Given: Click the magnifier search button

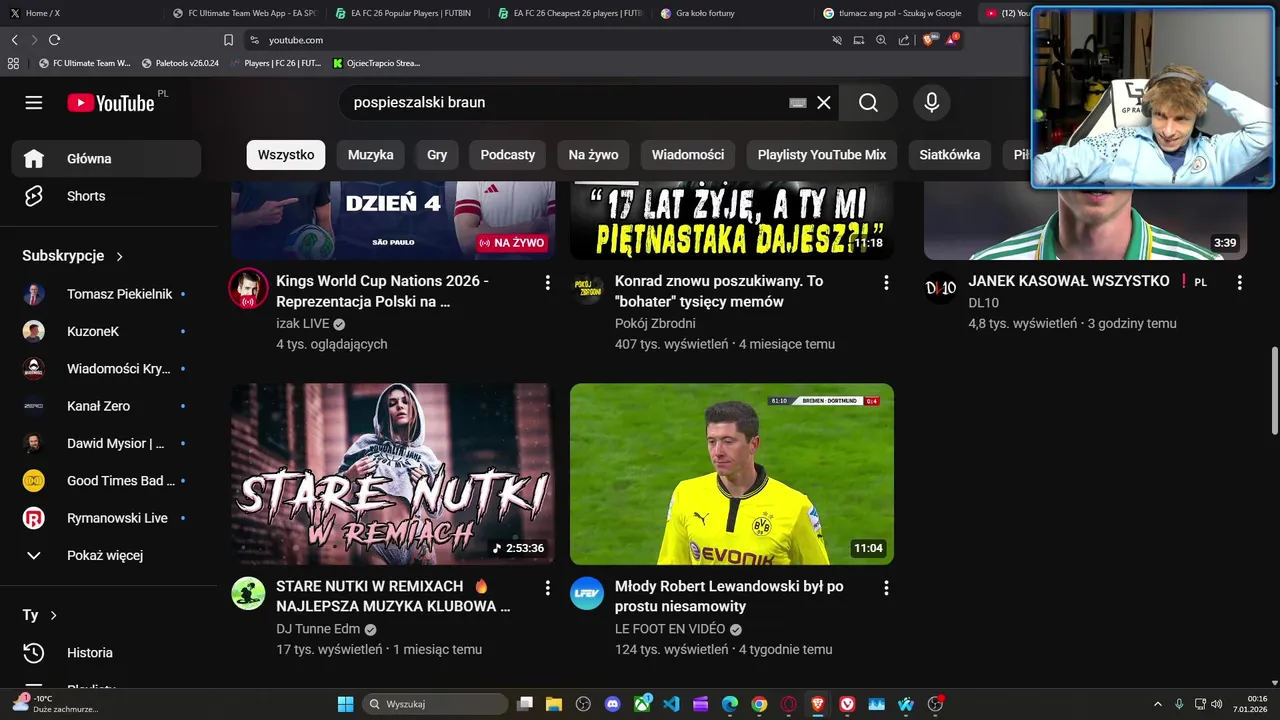Looking at the screenshot, I should click(868, 103).
